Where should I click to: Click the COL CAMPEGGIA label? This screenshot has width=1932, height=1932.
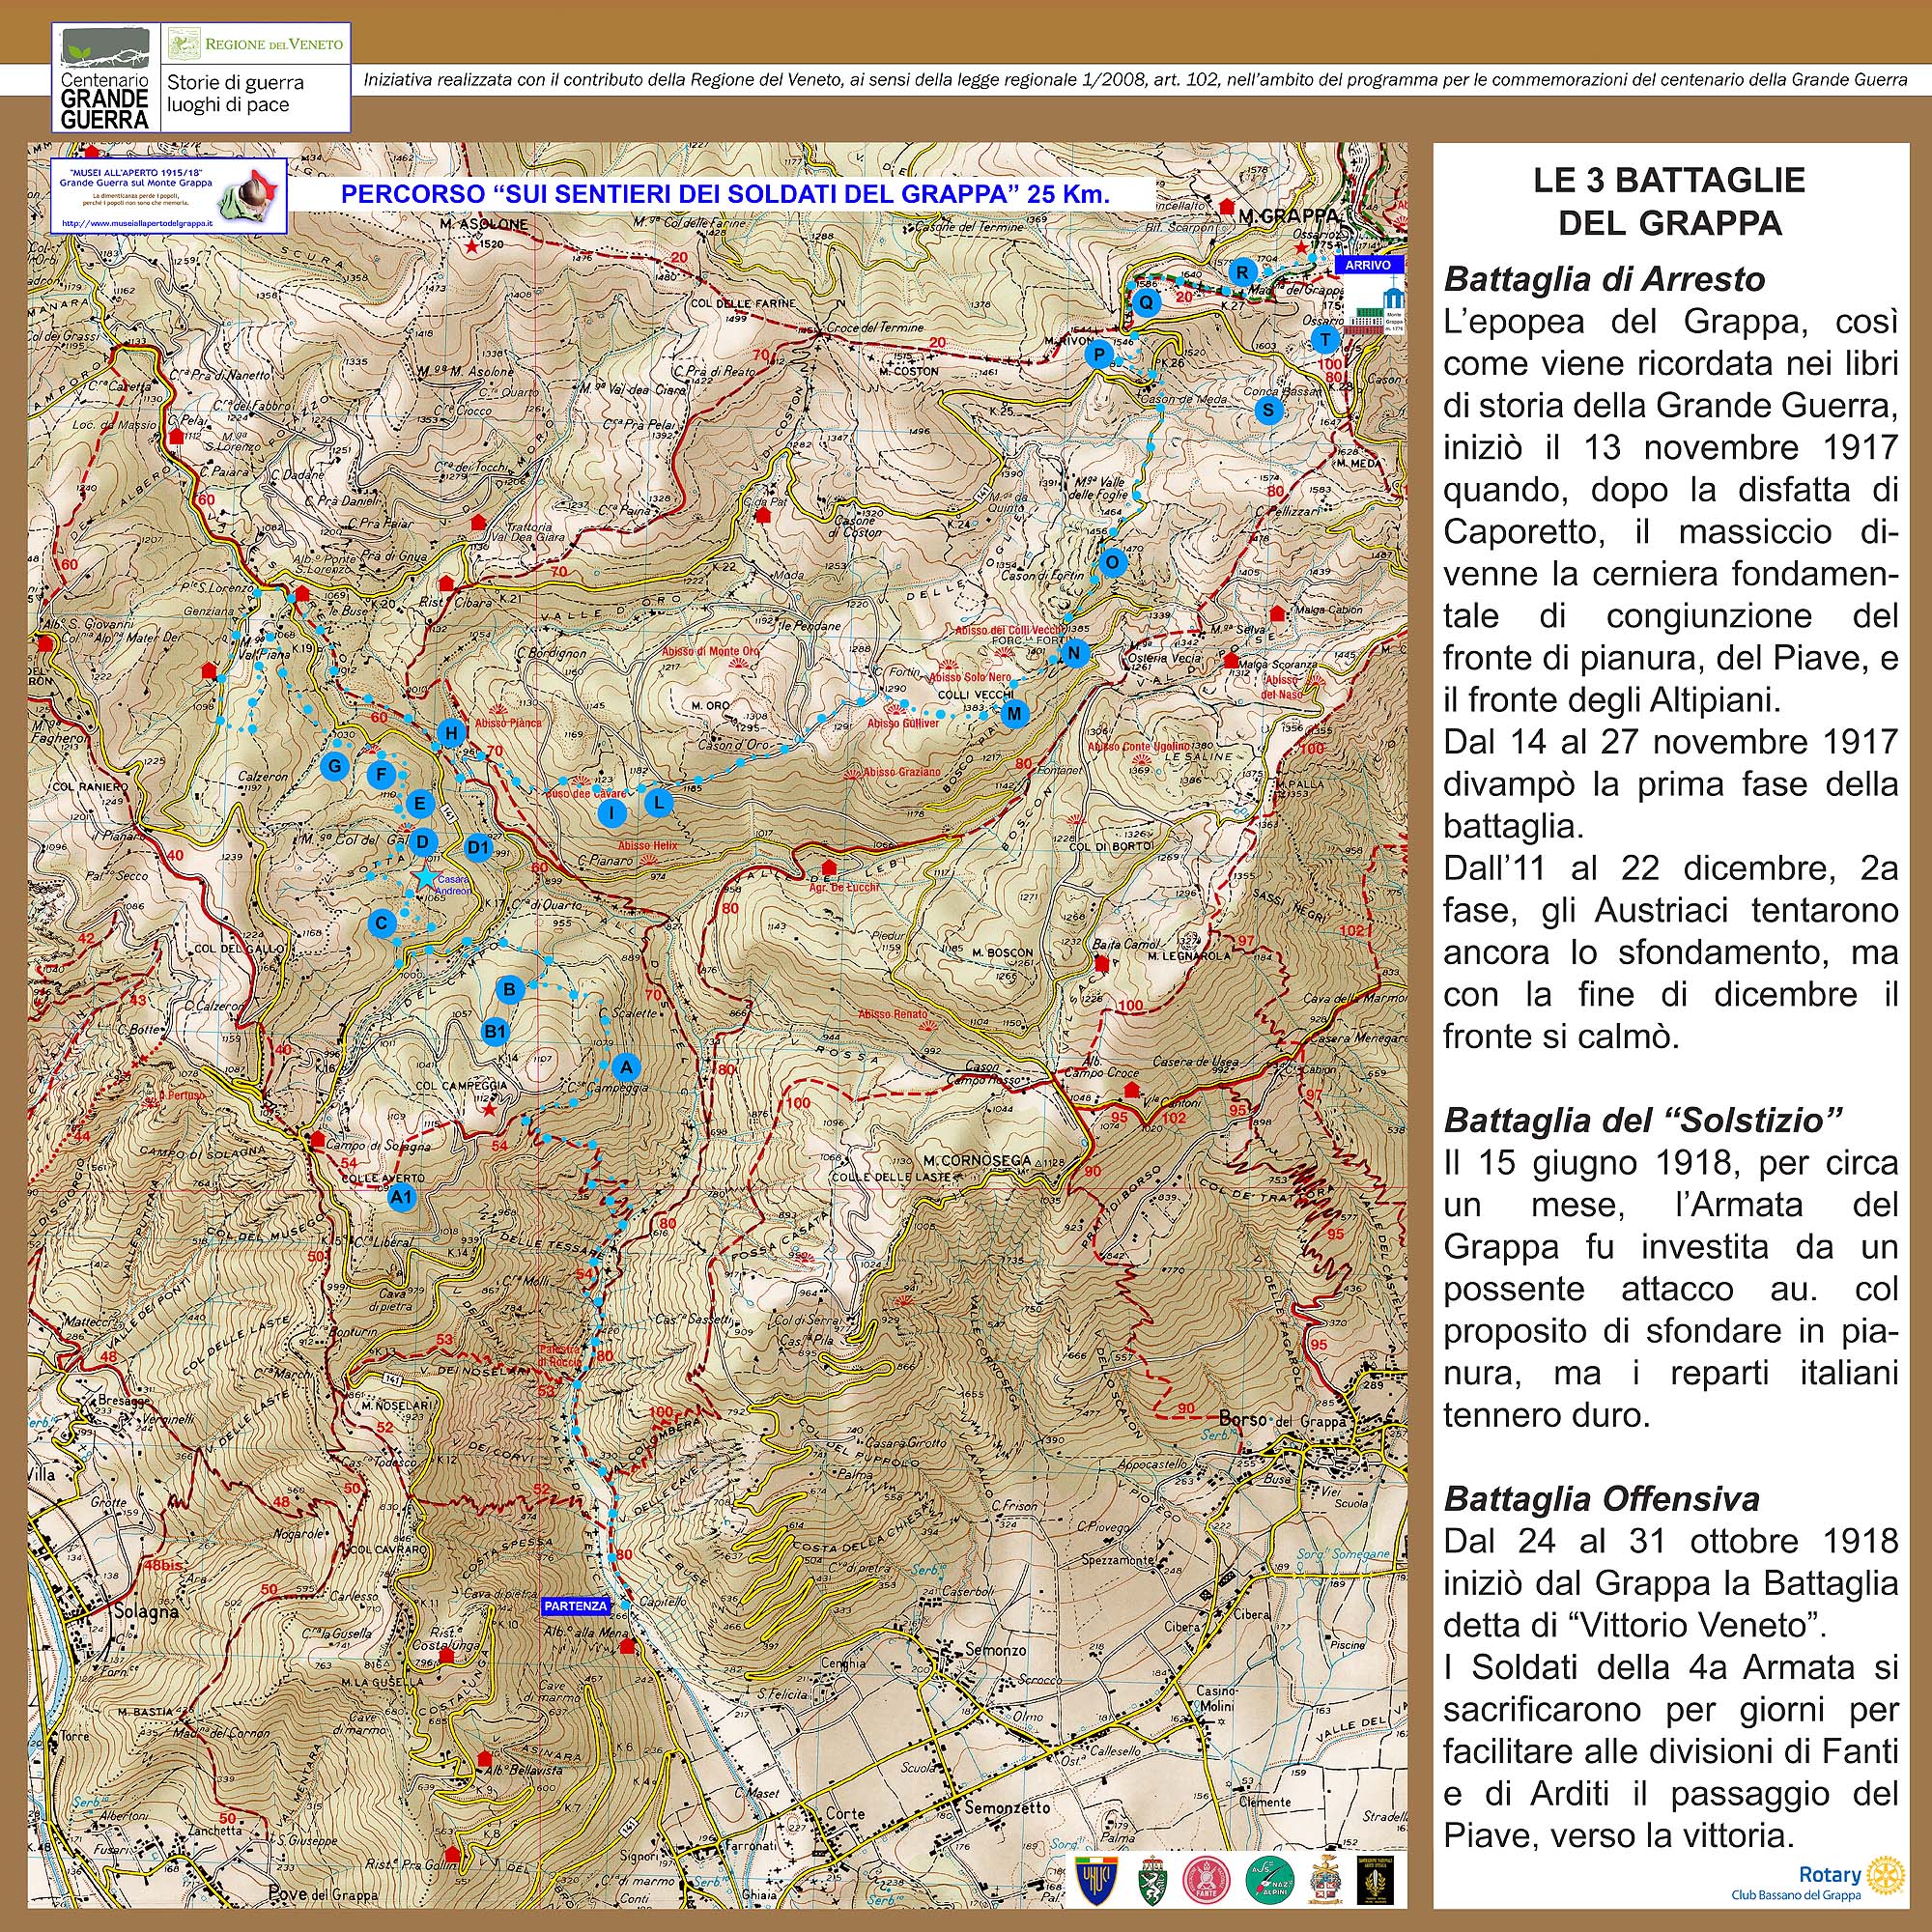pyautogui.click(x=461, y=1086)
